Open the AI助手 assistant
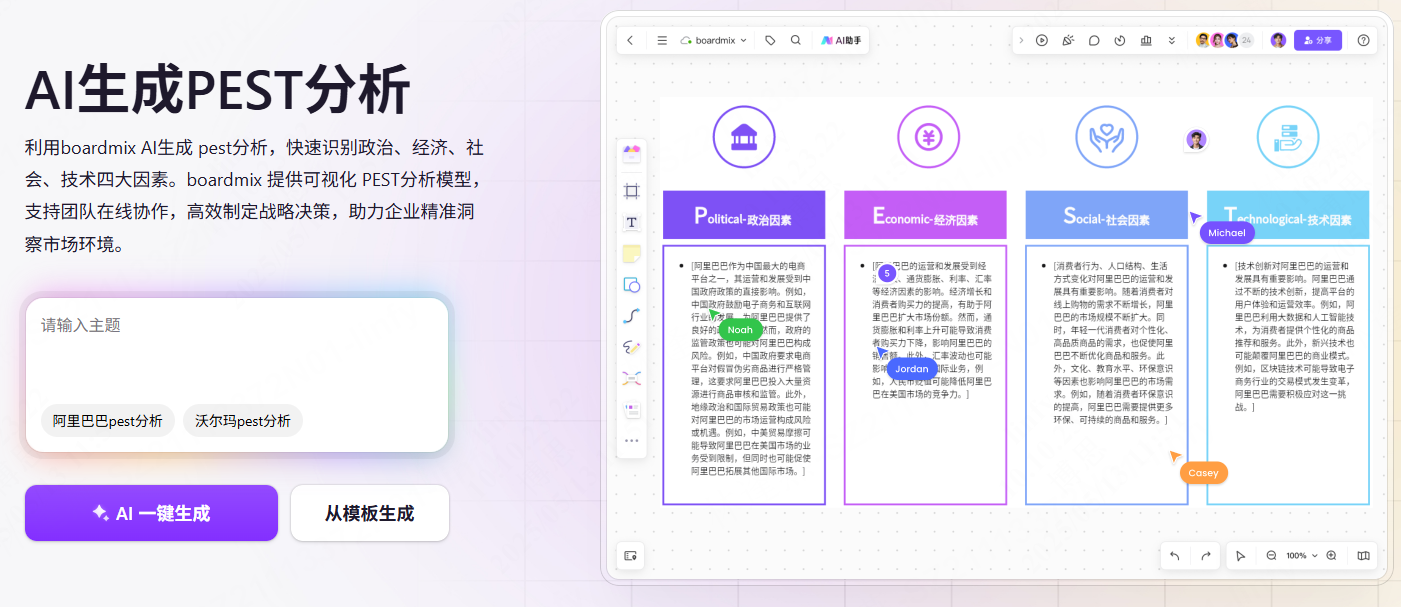Screen dimensions: 1401x607 coord(841,40)
